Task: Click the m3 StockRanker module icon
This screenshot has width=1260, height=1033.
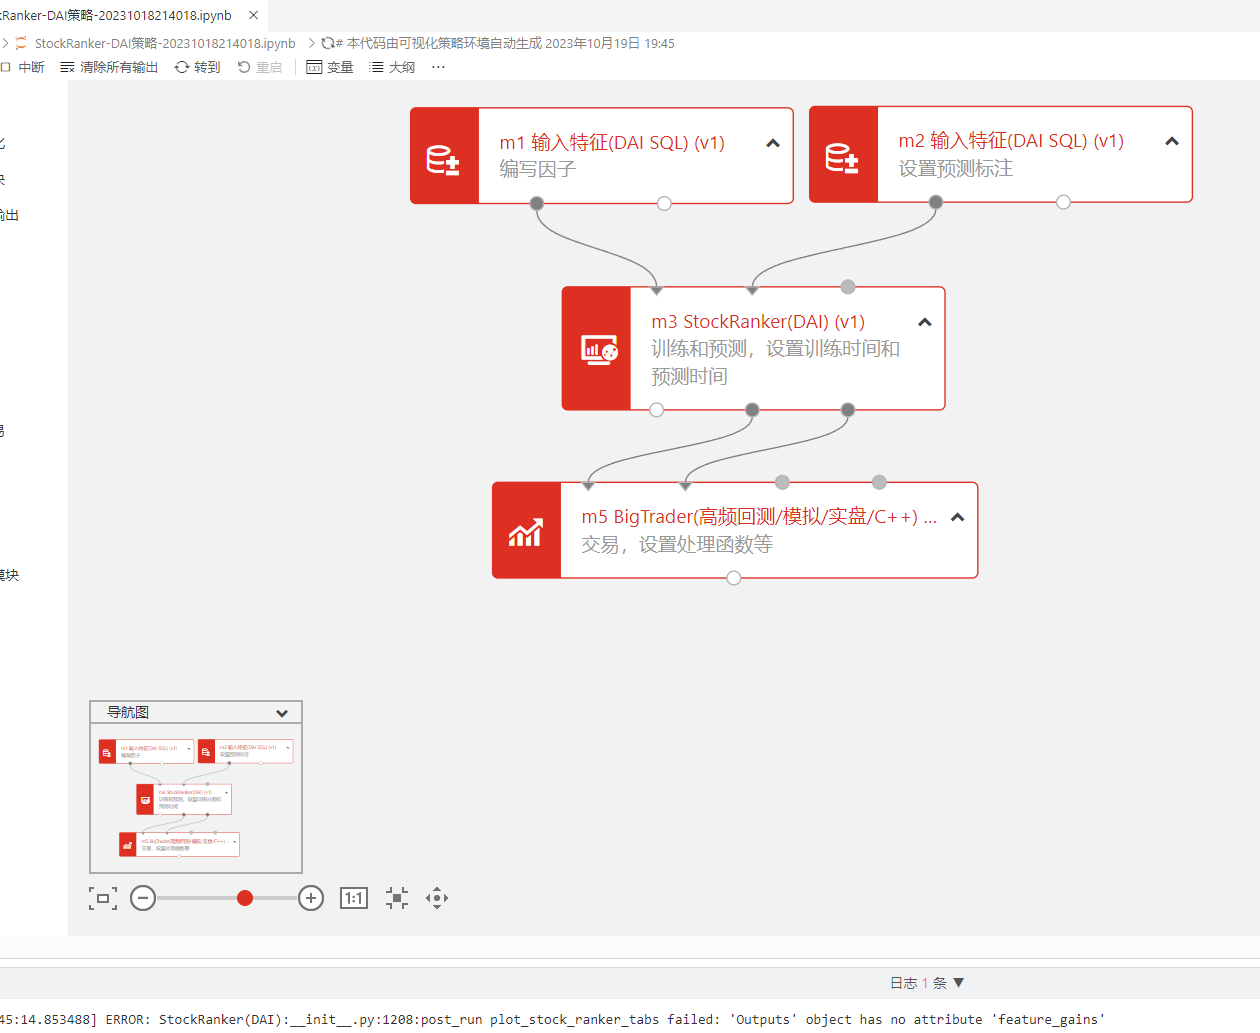Action: click(597, 349)
